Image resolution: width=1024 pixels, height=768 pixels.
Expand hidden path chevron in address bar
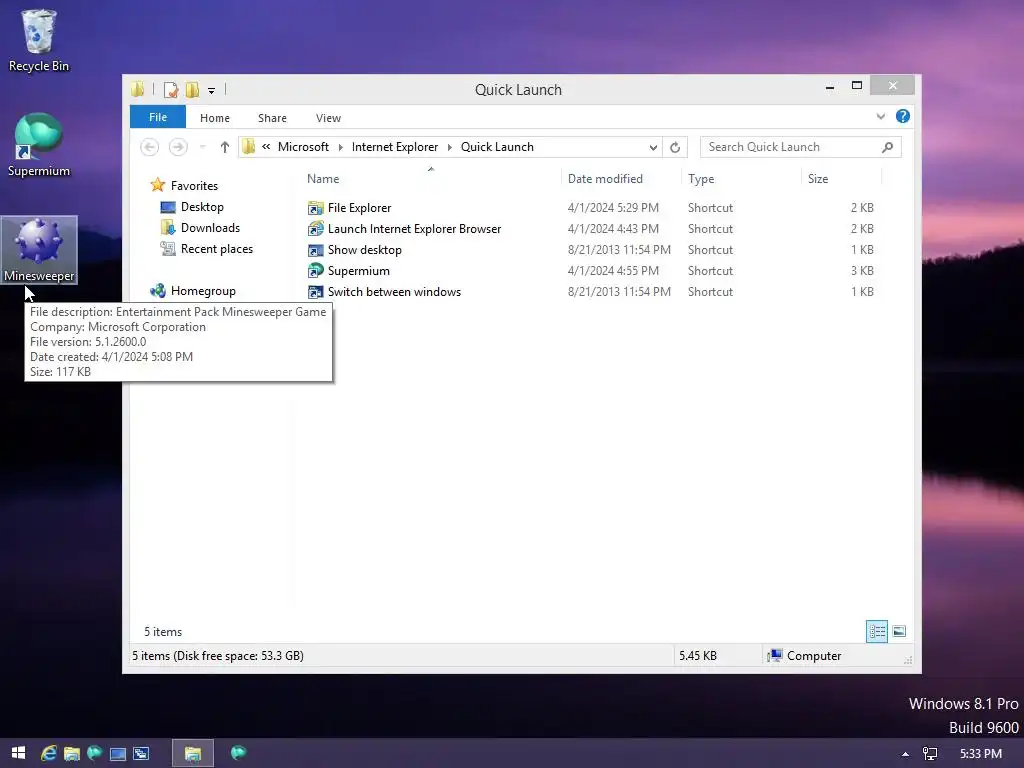coord(266,147)
